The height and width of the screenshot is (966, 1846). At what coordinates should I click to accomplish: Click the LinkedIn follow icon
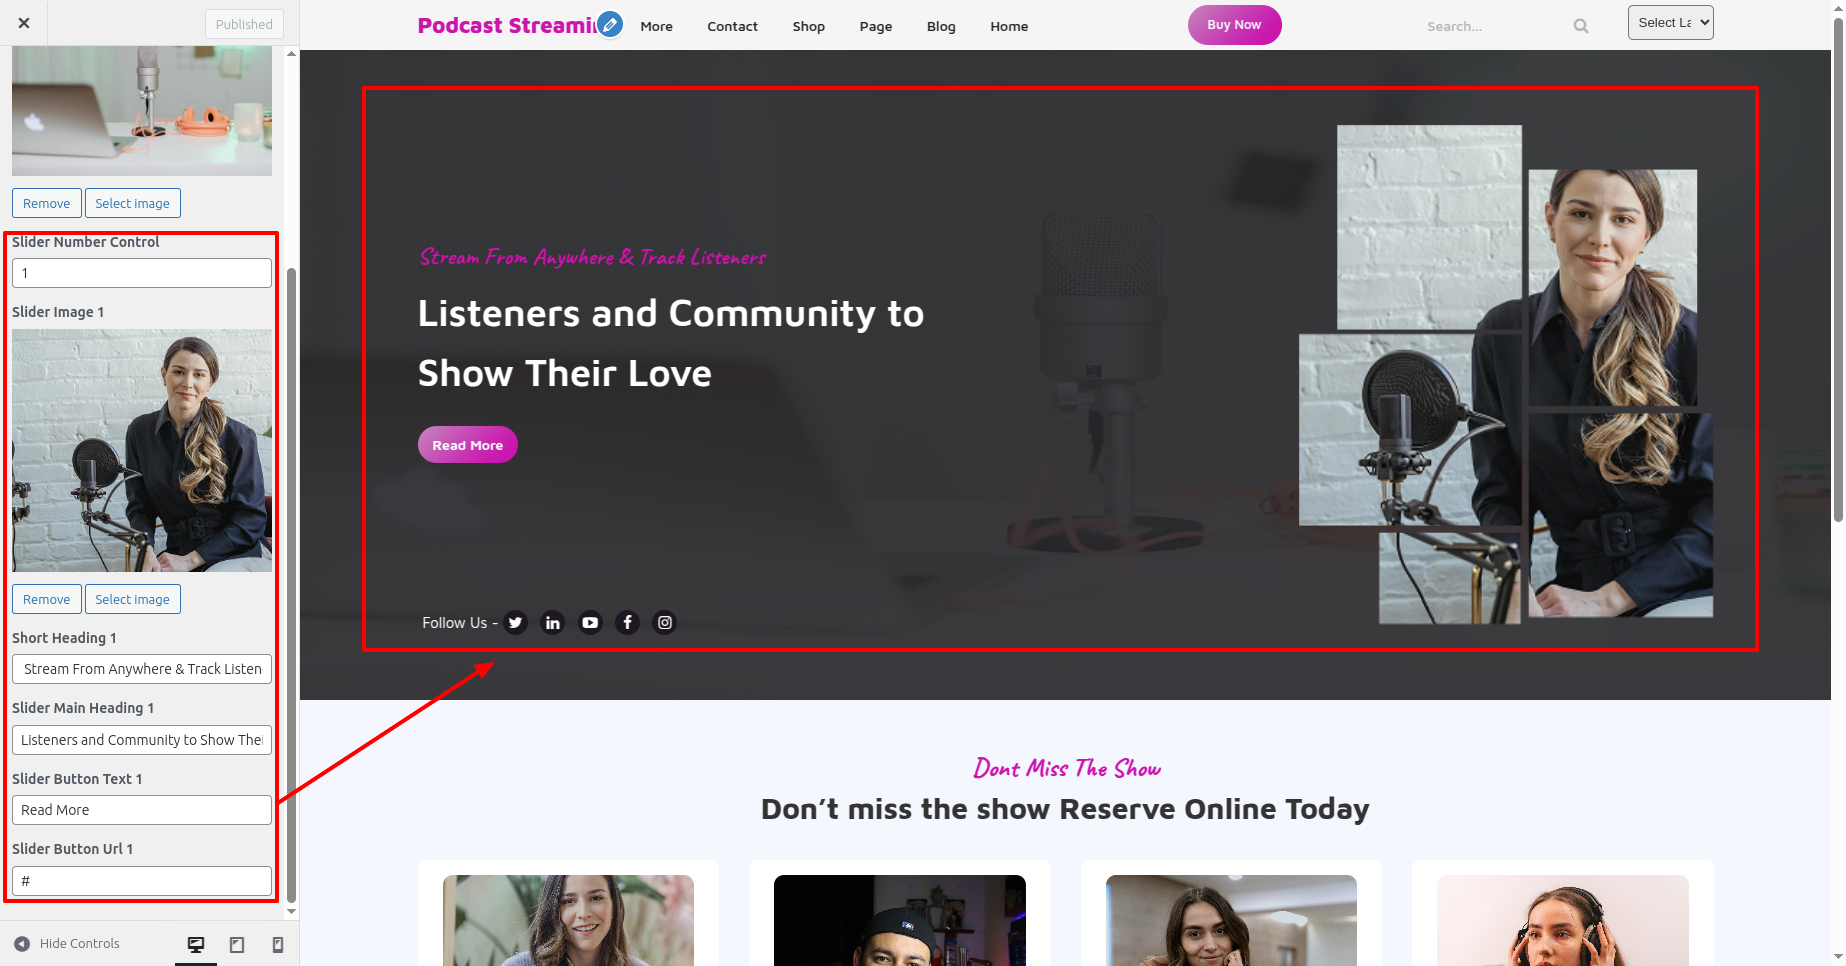[552, 623]
